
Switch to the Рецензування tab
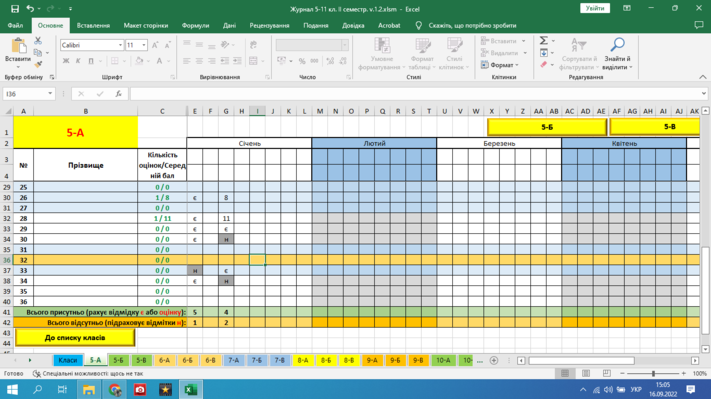point(269,25)
